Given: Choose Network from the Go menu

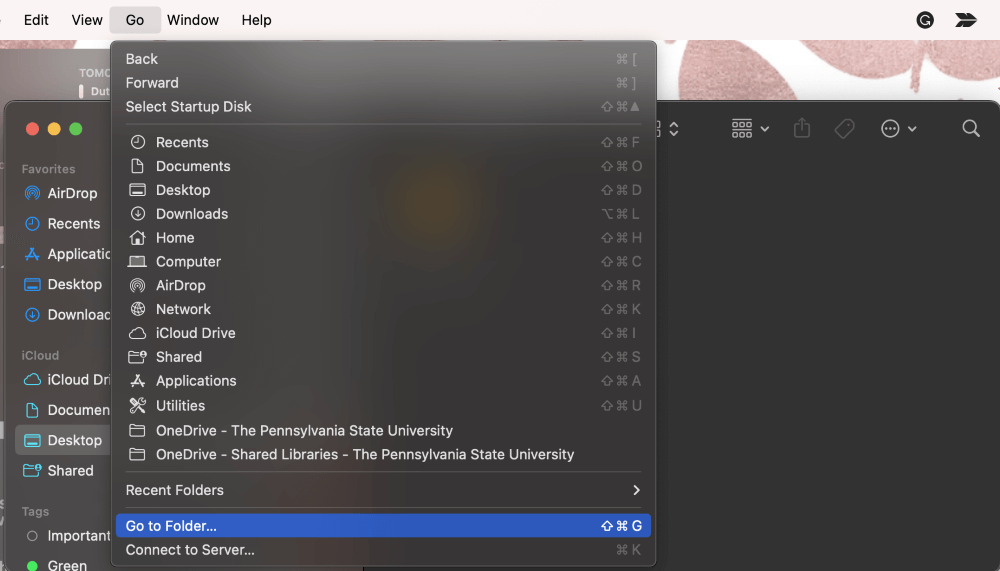Looking at the screenshot, I should [183, 309].
